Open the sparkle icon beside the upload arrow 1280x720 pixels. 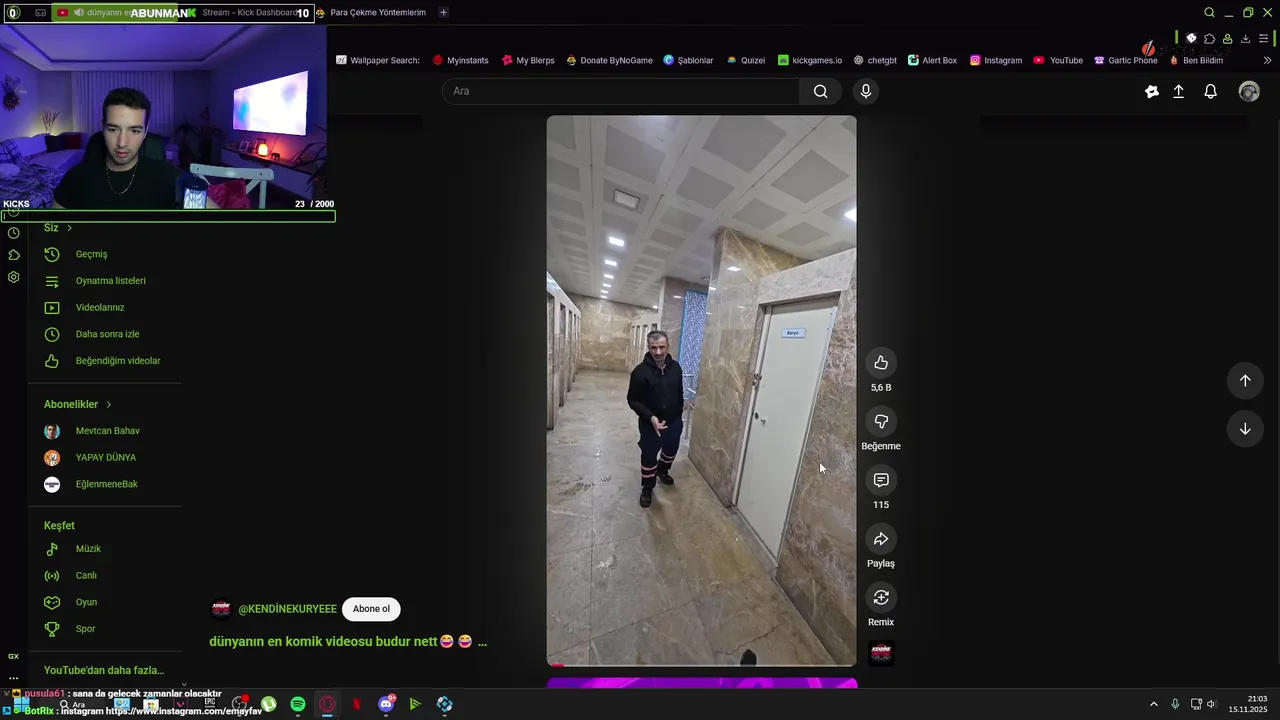1152,91
